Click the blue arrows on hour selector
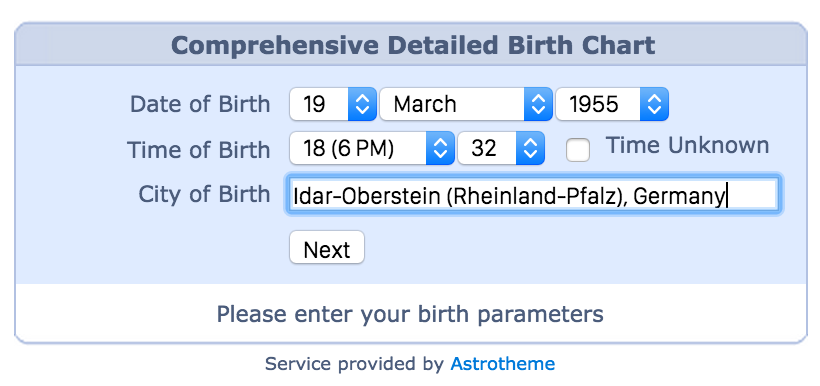The image size is (820, 386). click(440, 148)
